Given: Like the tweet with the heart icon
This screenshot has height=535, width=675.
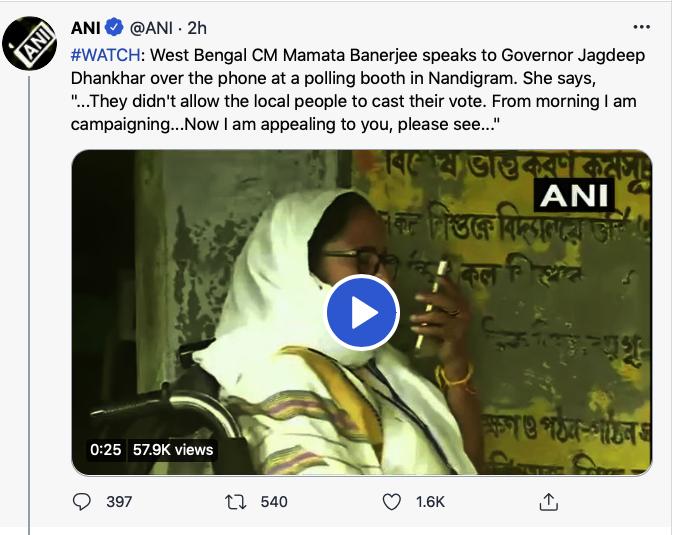Looking at the screenshot, I should click(393, 501).
